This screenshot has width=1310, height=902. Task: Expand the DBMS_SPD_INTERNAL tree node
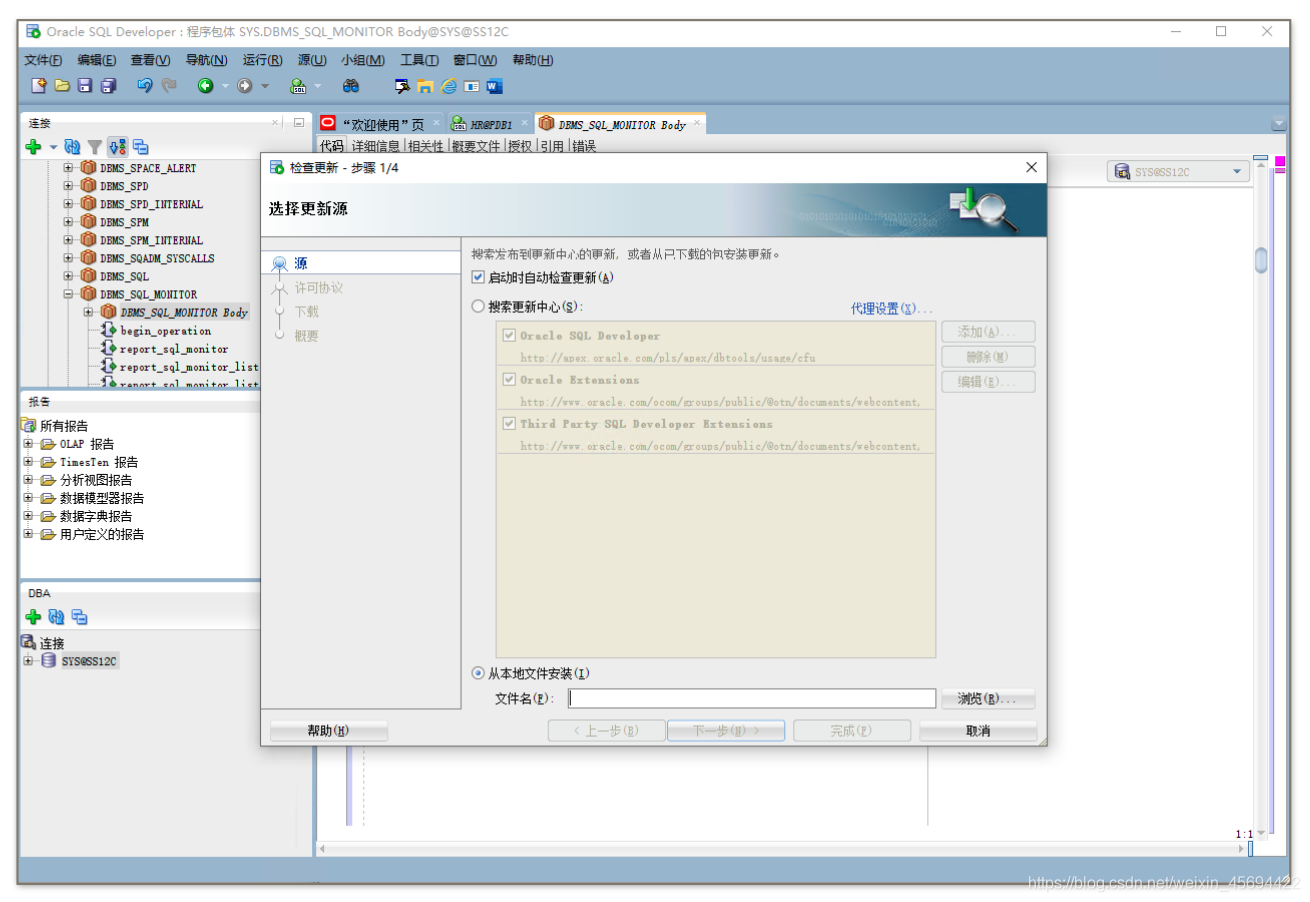pos(69,204)
